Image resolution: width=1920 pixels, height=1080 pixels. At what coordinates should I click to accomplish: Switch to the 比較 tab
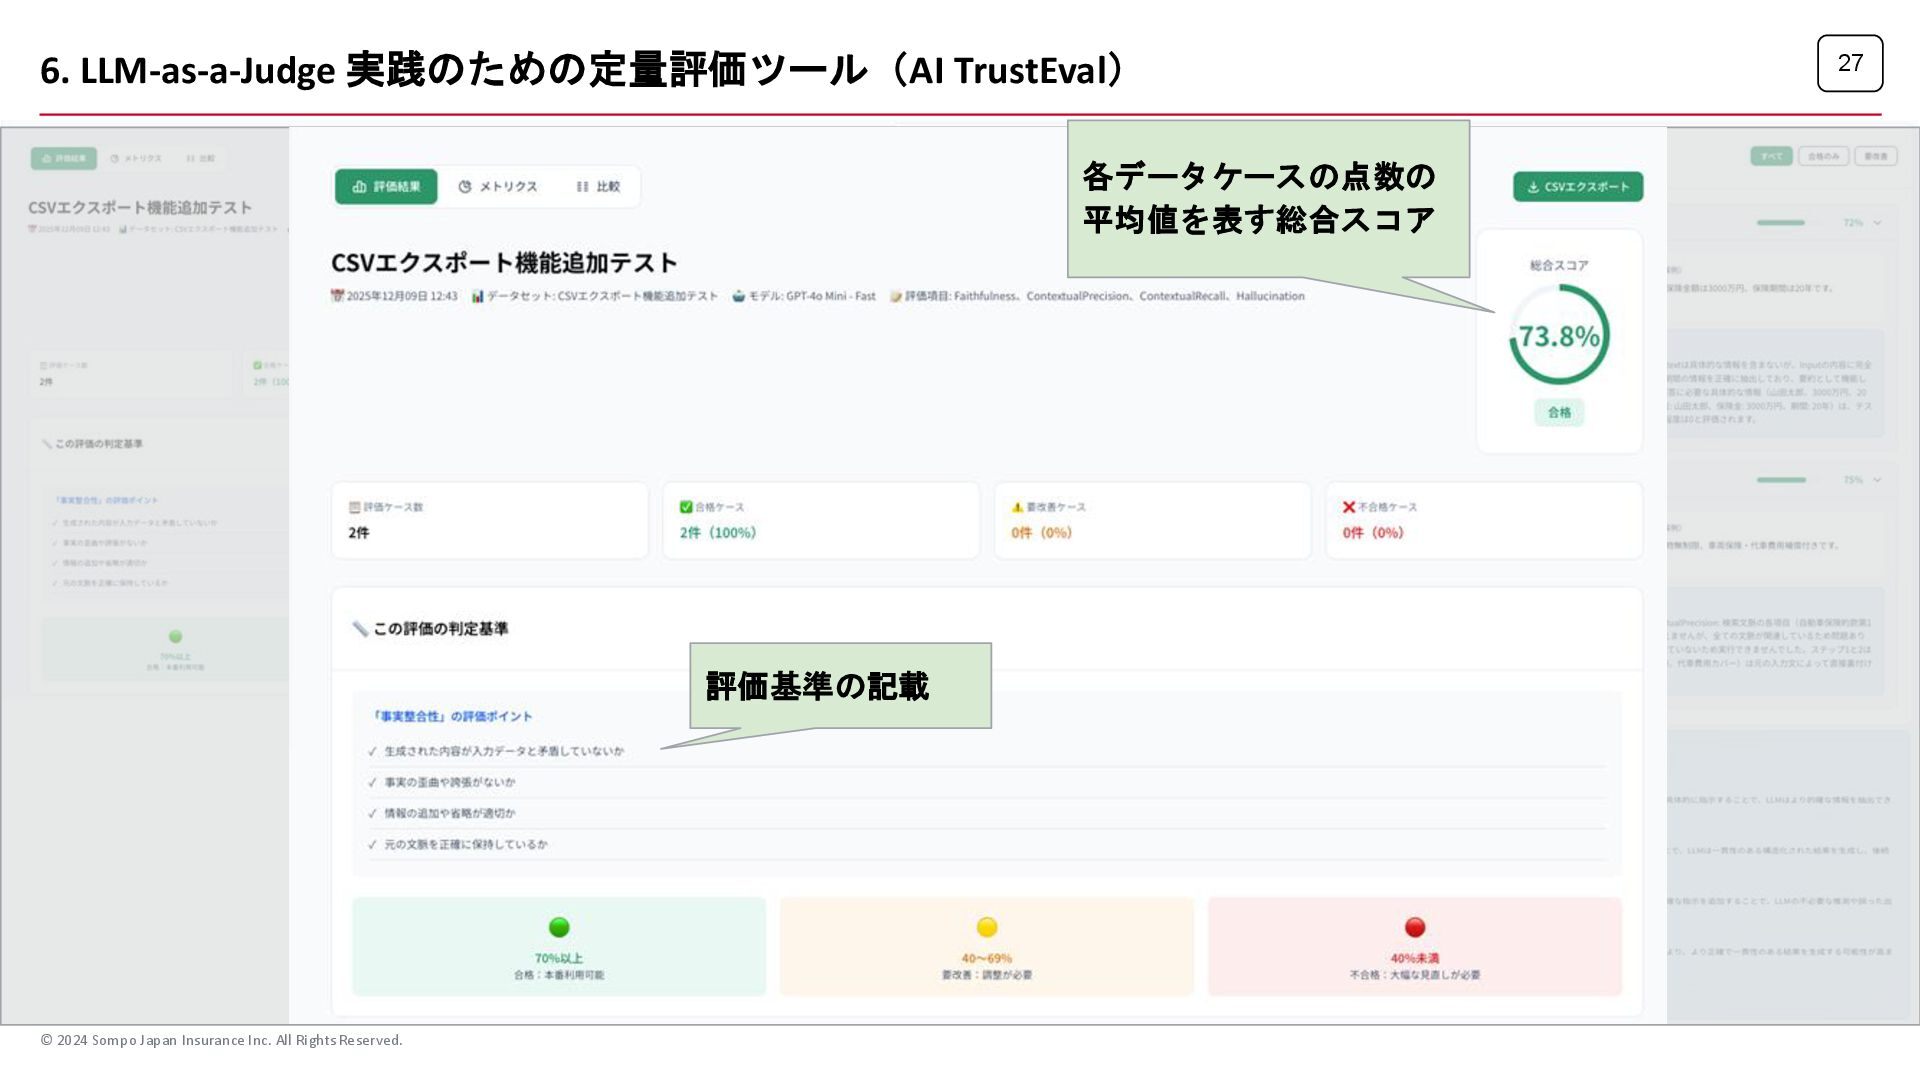pyautogui.click(x=598, y=187)
